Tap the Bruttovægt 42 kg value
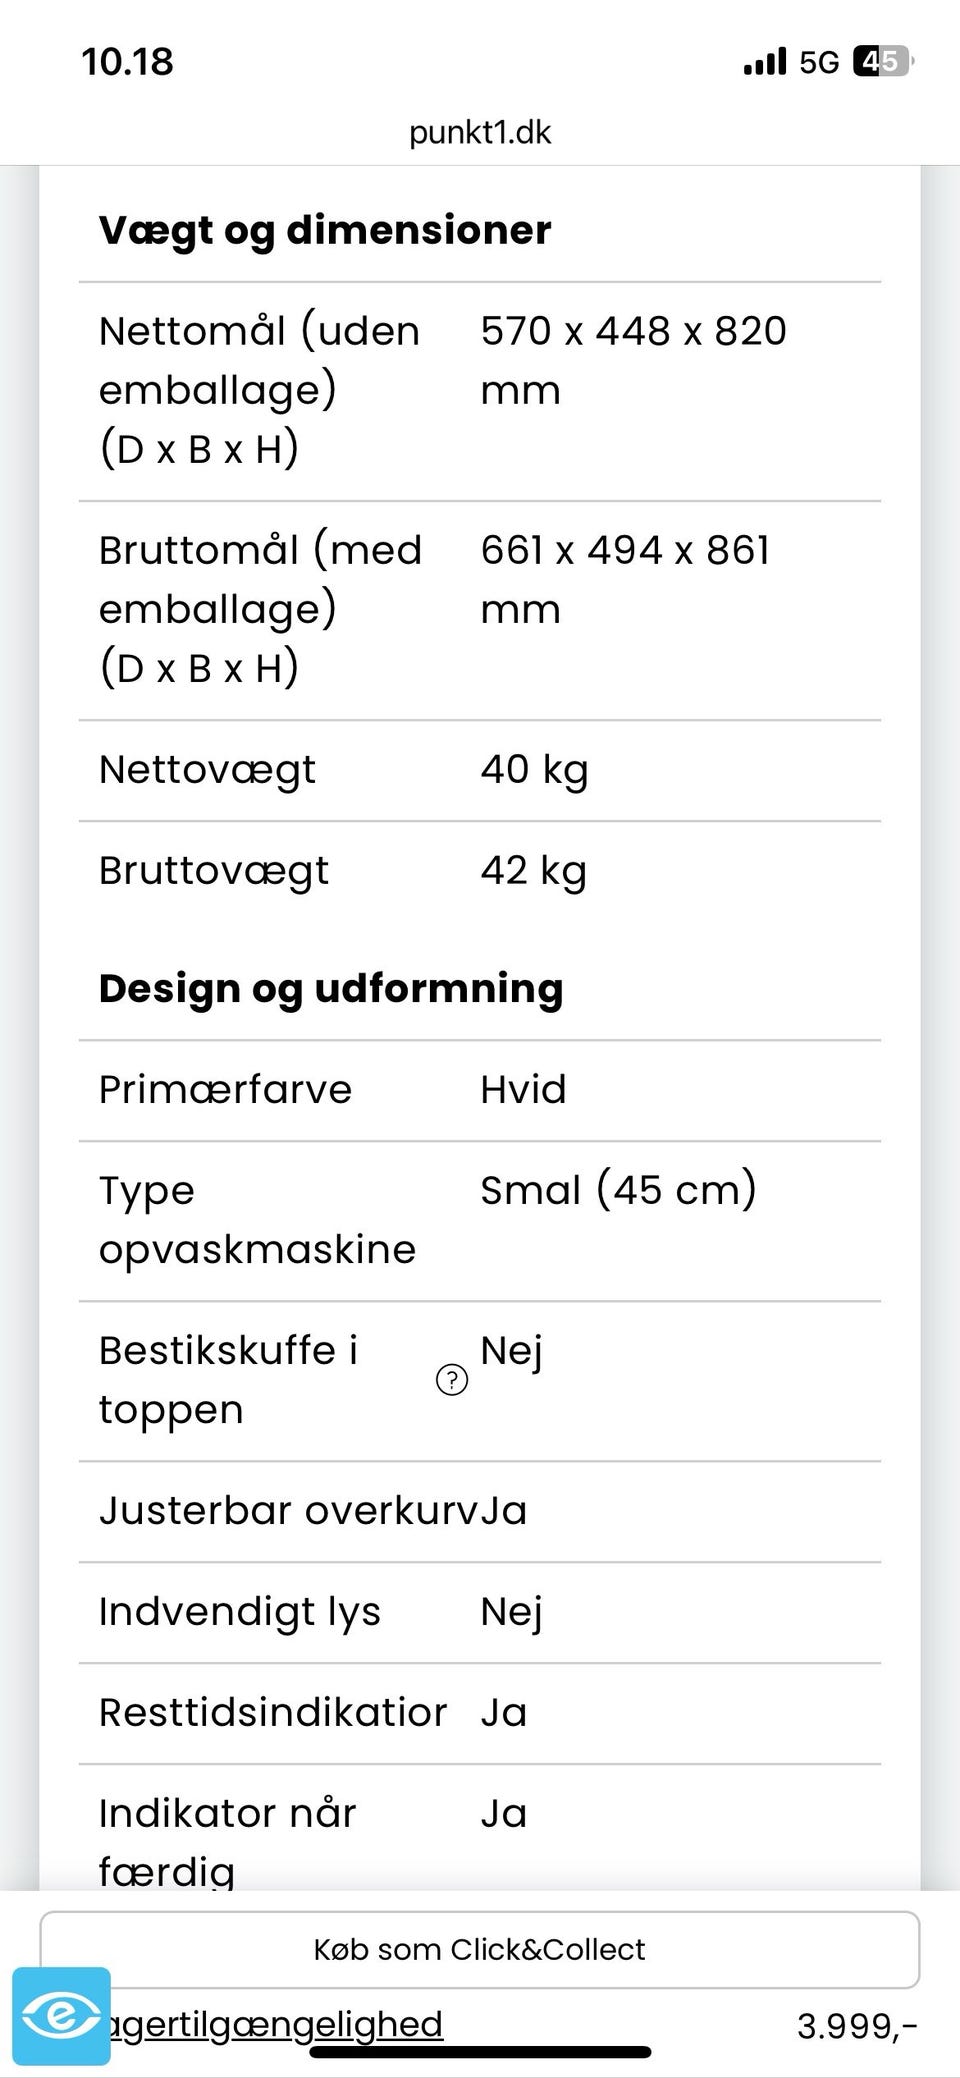 pyautogui.click(x=533, y=871)
